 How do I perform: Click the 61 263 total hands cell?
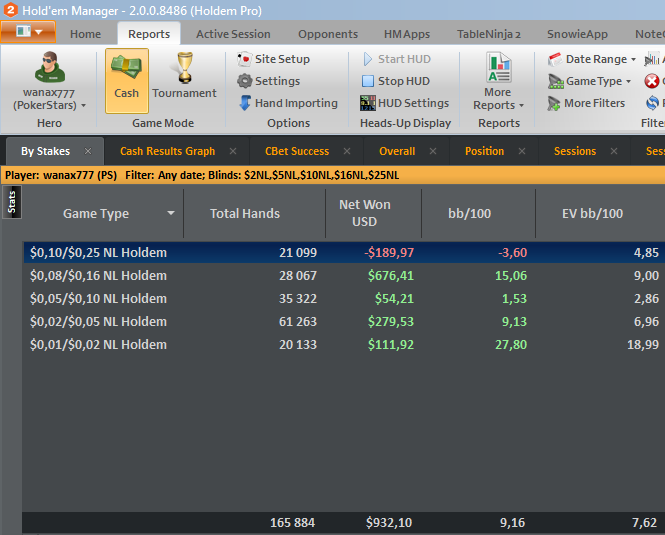tap(298, 321)
